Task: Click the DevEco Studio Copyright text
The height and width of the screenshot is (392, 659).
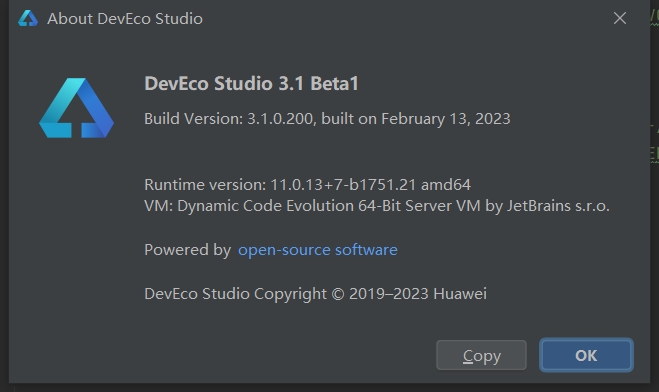Action: [235, 294]
